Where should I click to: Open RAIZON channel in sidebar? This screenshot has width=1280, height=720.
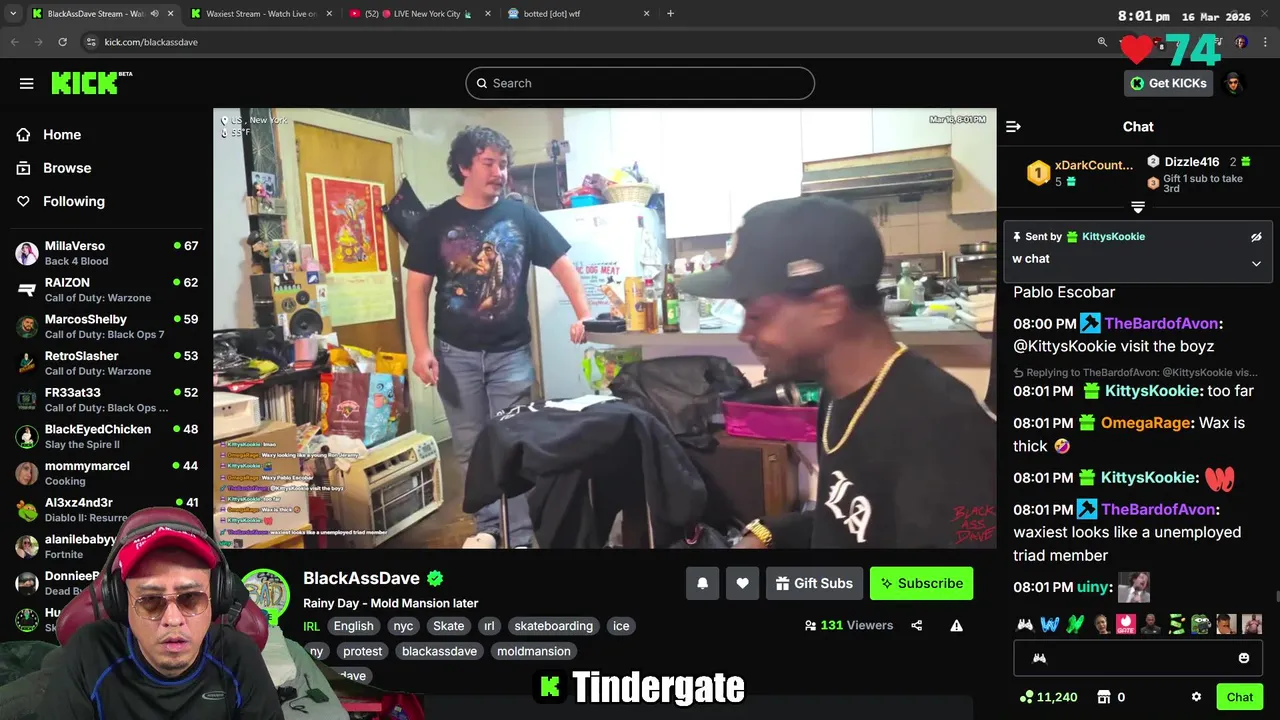pos(106,290)
